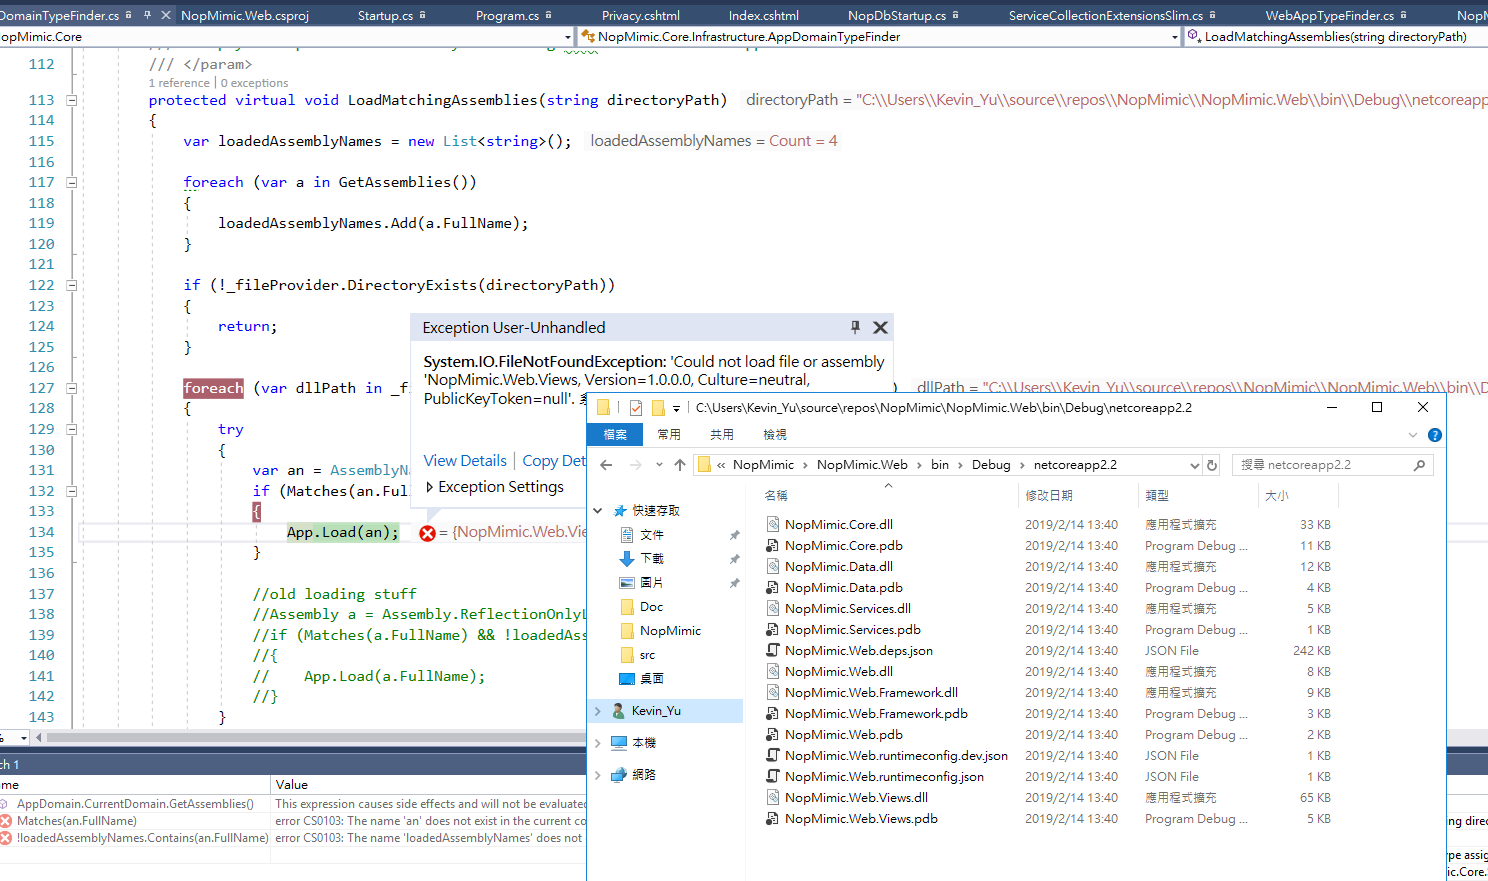Toggle a breakpoint in the margin of line 134
This screenshot has height=881, width=1488.
point(12,532)
